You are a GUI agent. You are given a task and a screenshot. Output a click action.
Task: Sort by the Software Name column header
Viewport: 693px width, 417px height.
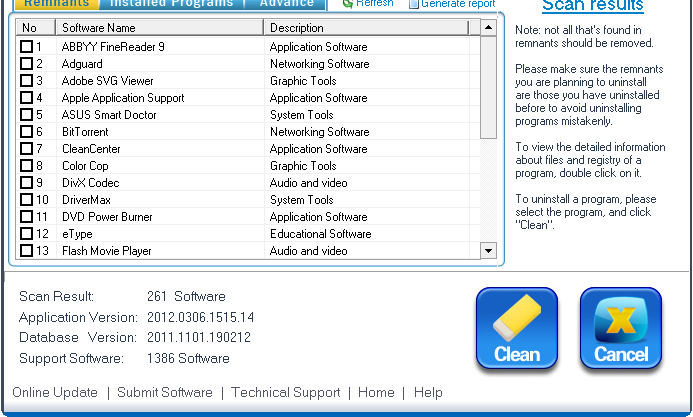160,28
